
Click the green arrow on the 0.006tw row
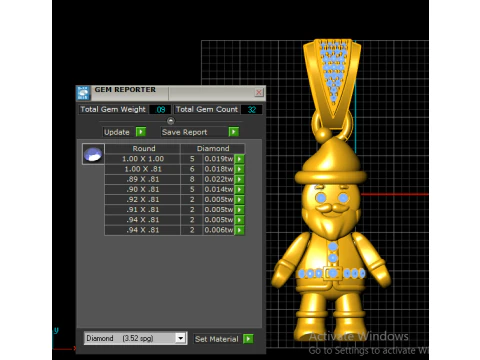coord(239,230)
